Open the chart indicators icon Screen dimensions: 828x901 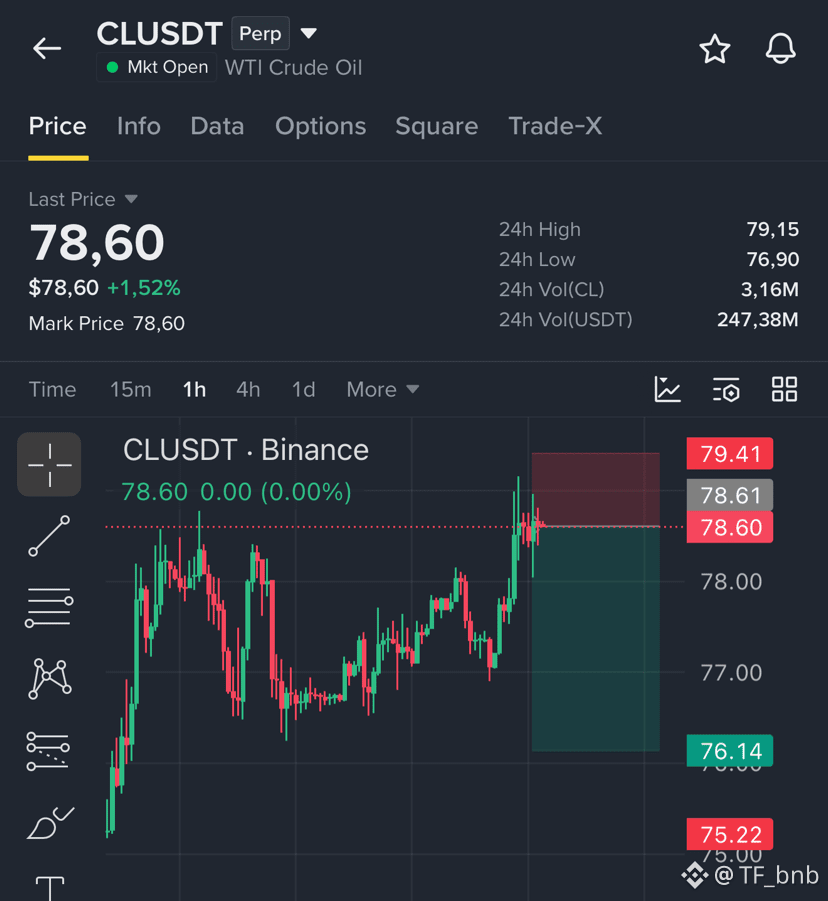pos(668,390)
